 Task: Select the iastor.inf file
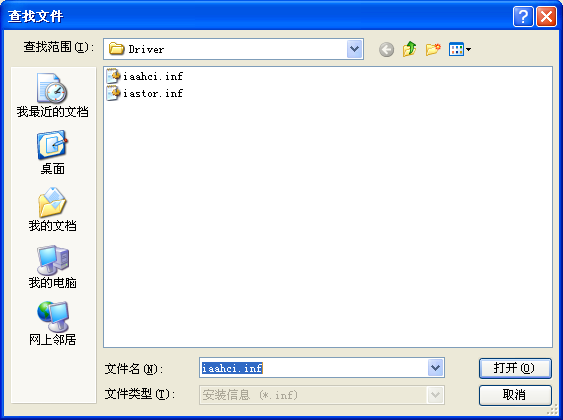(145, 93)
